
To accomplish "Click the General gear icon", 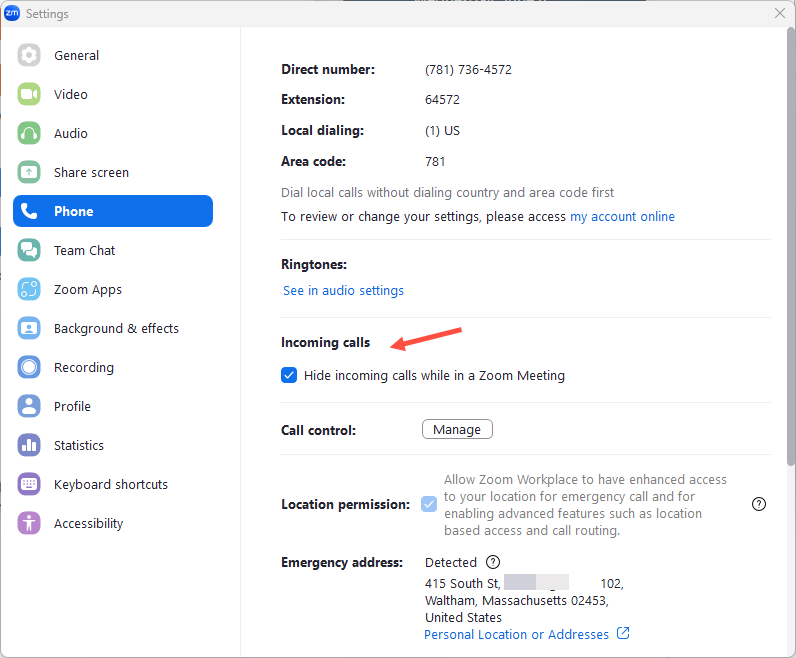I will pyautogui.click(x=29, y=55).
